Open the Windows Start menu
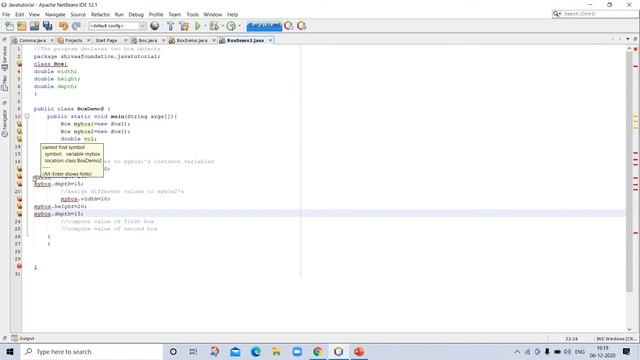 click(x=10, y=351)
